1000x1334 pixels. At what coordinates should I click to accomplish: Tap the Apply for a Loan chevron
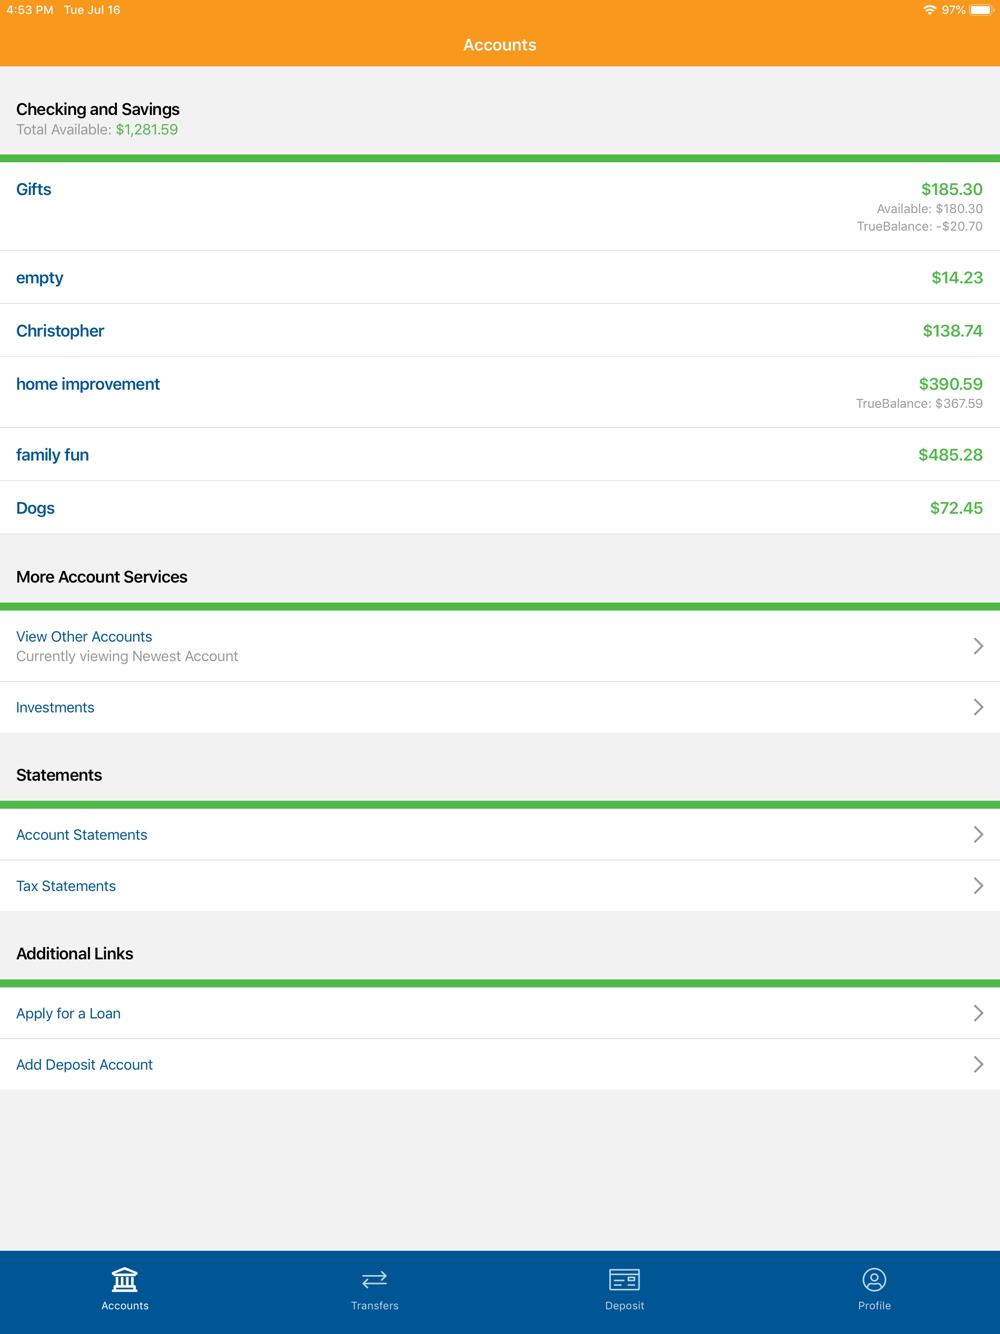[x=978, y=1013]
